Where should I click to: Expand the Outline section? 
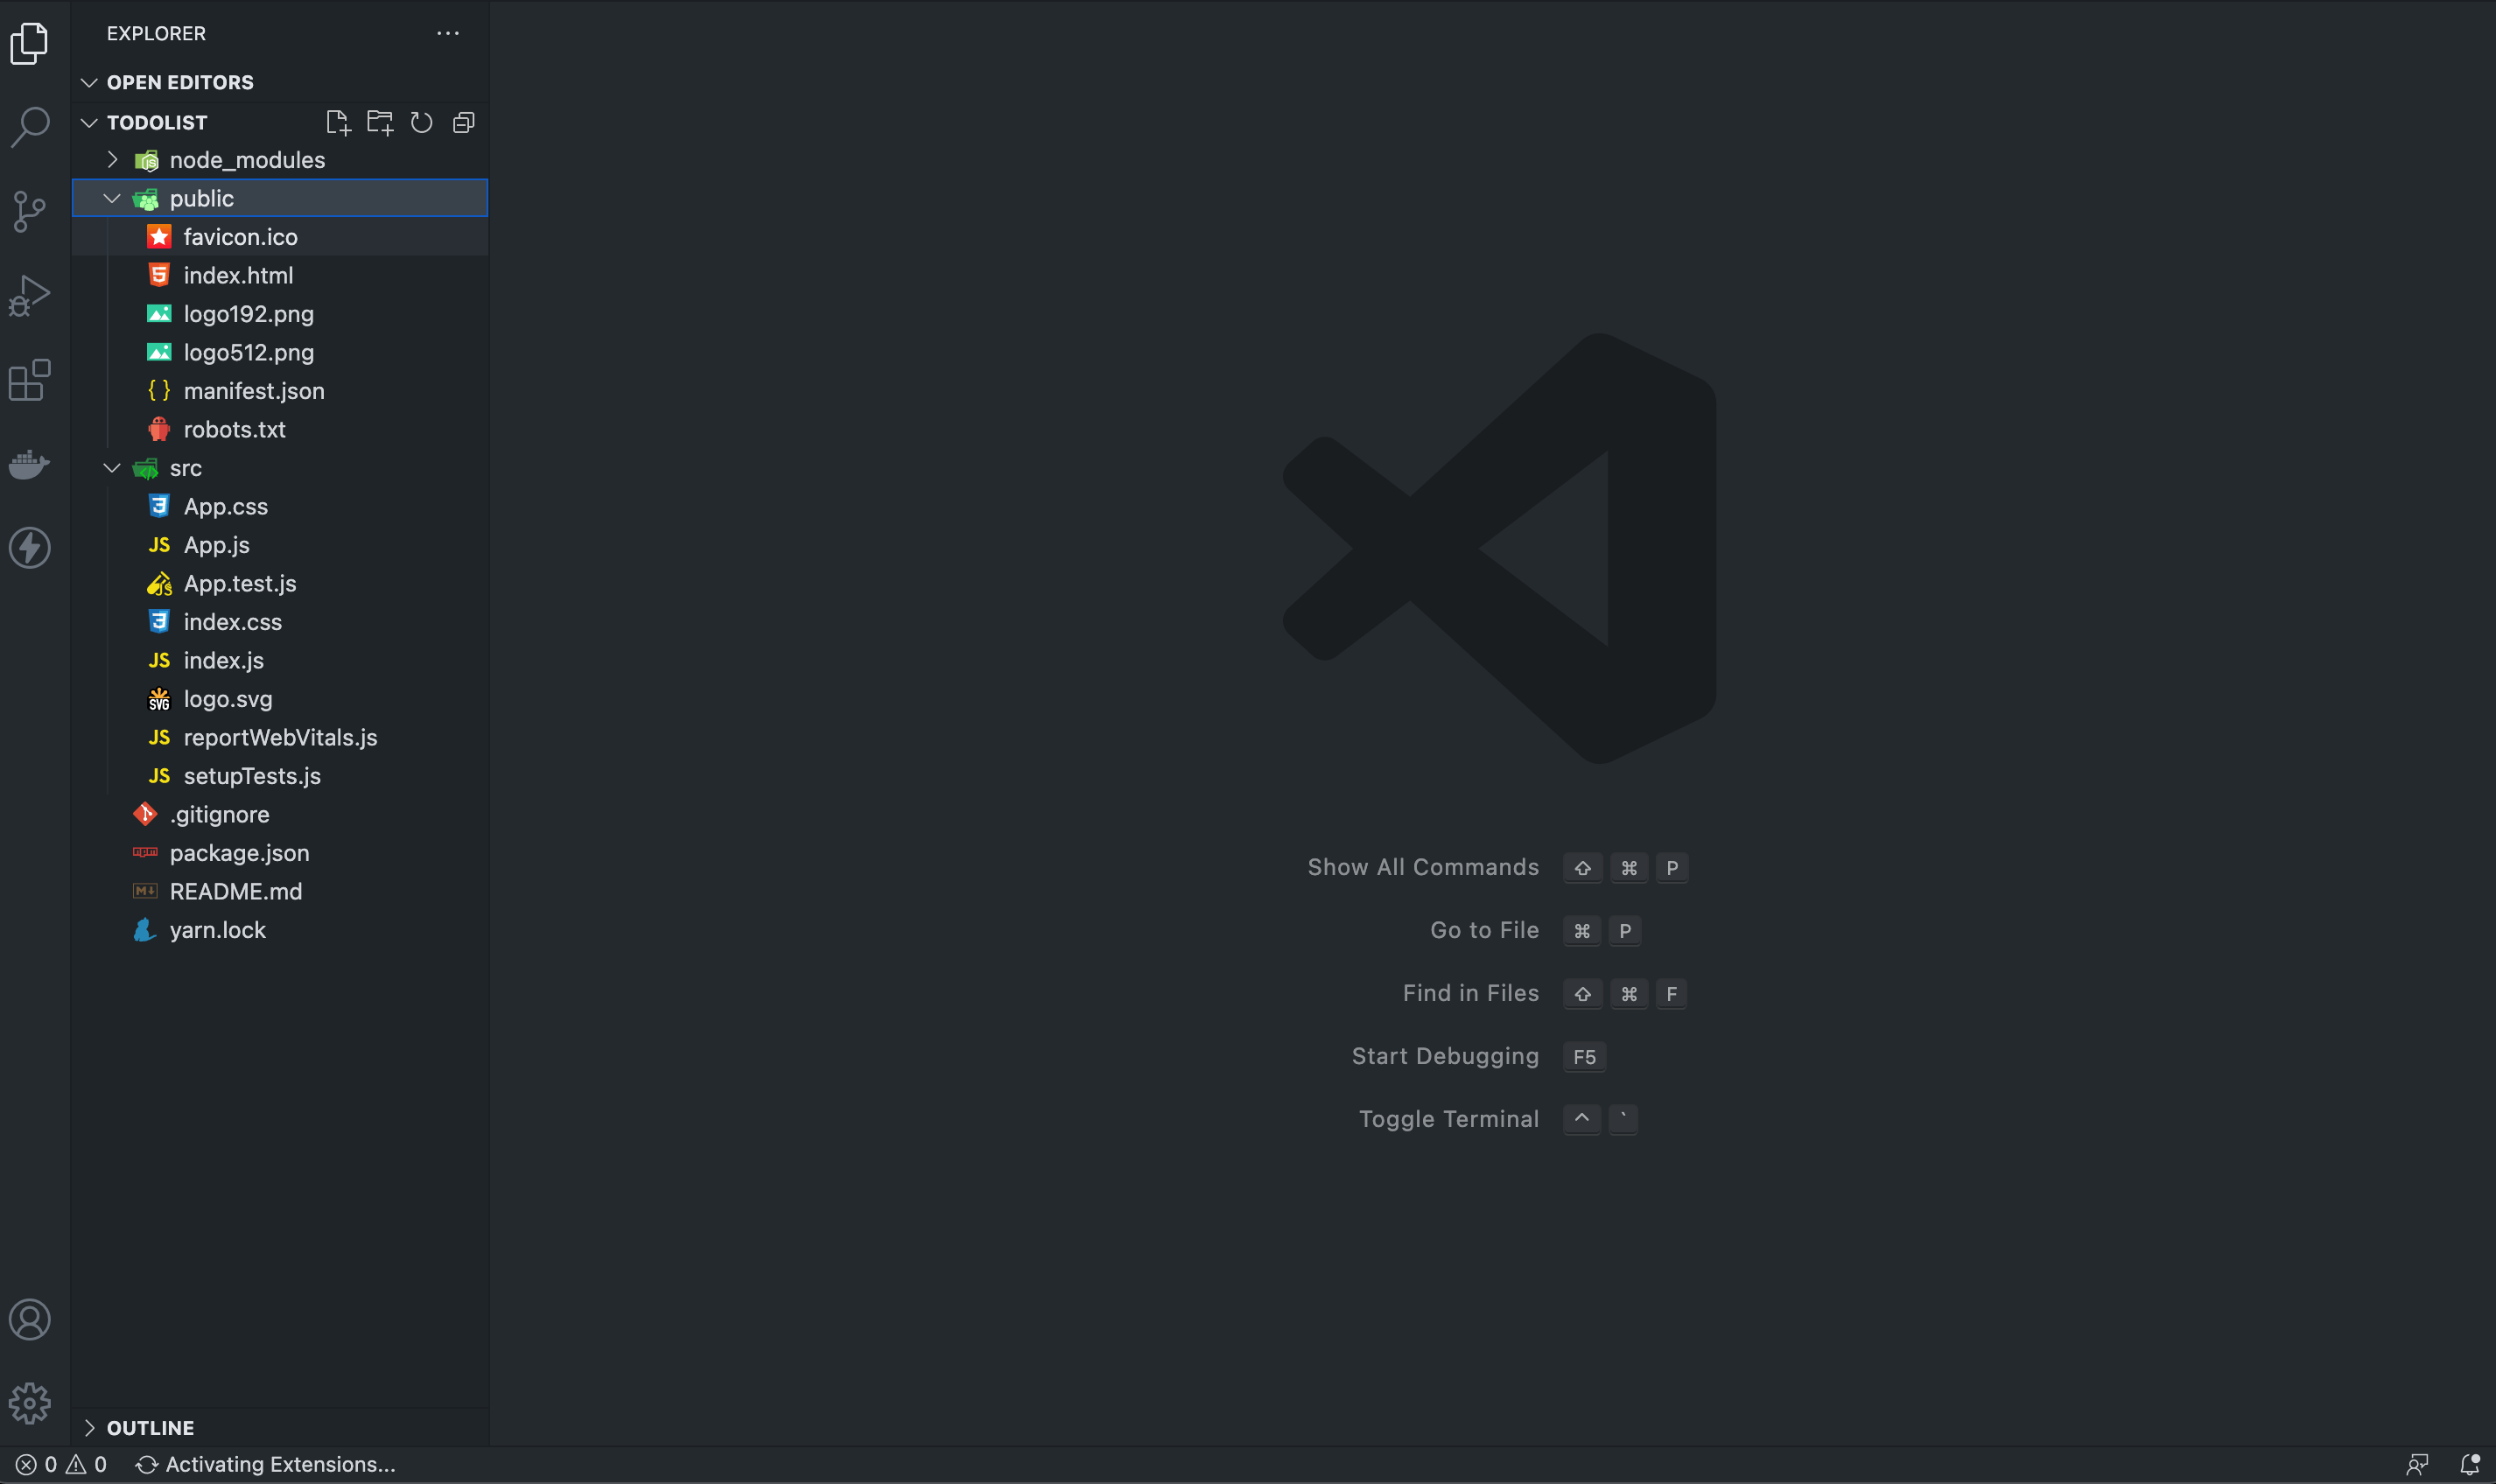(x=280, y=1427)
